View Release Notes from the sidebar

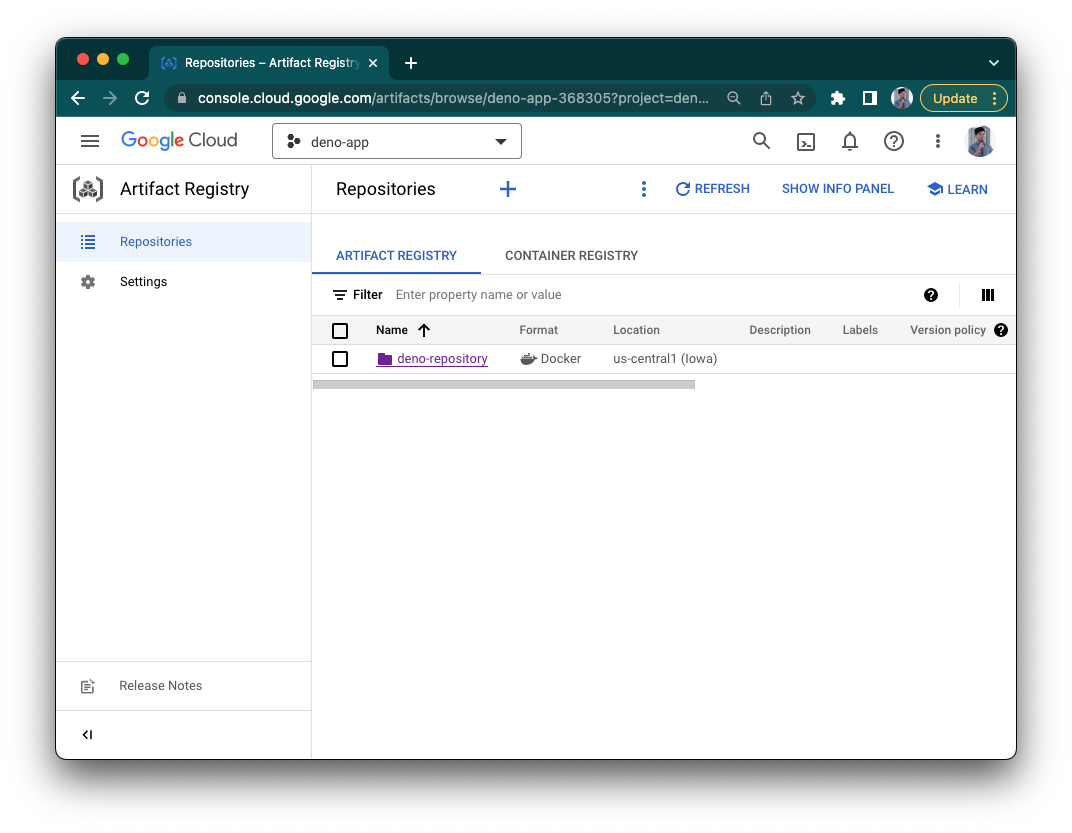tap(160, 685)
